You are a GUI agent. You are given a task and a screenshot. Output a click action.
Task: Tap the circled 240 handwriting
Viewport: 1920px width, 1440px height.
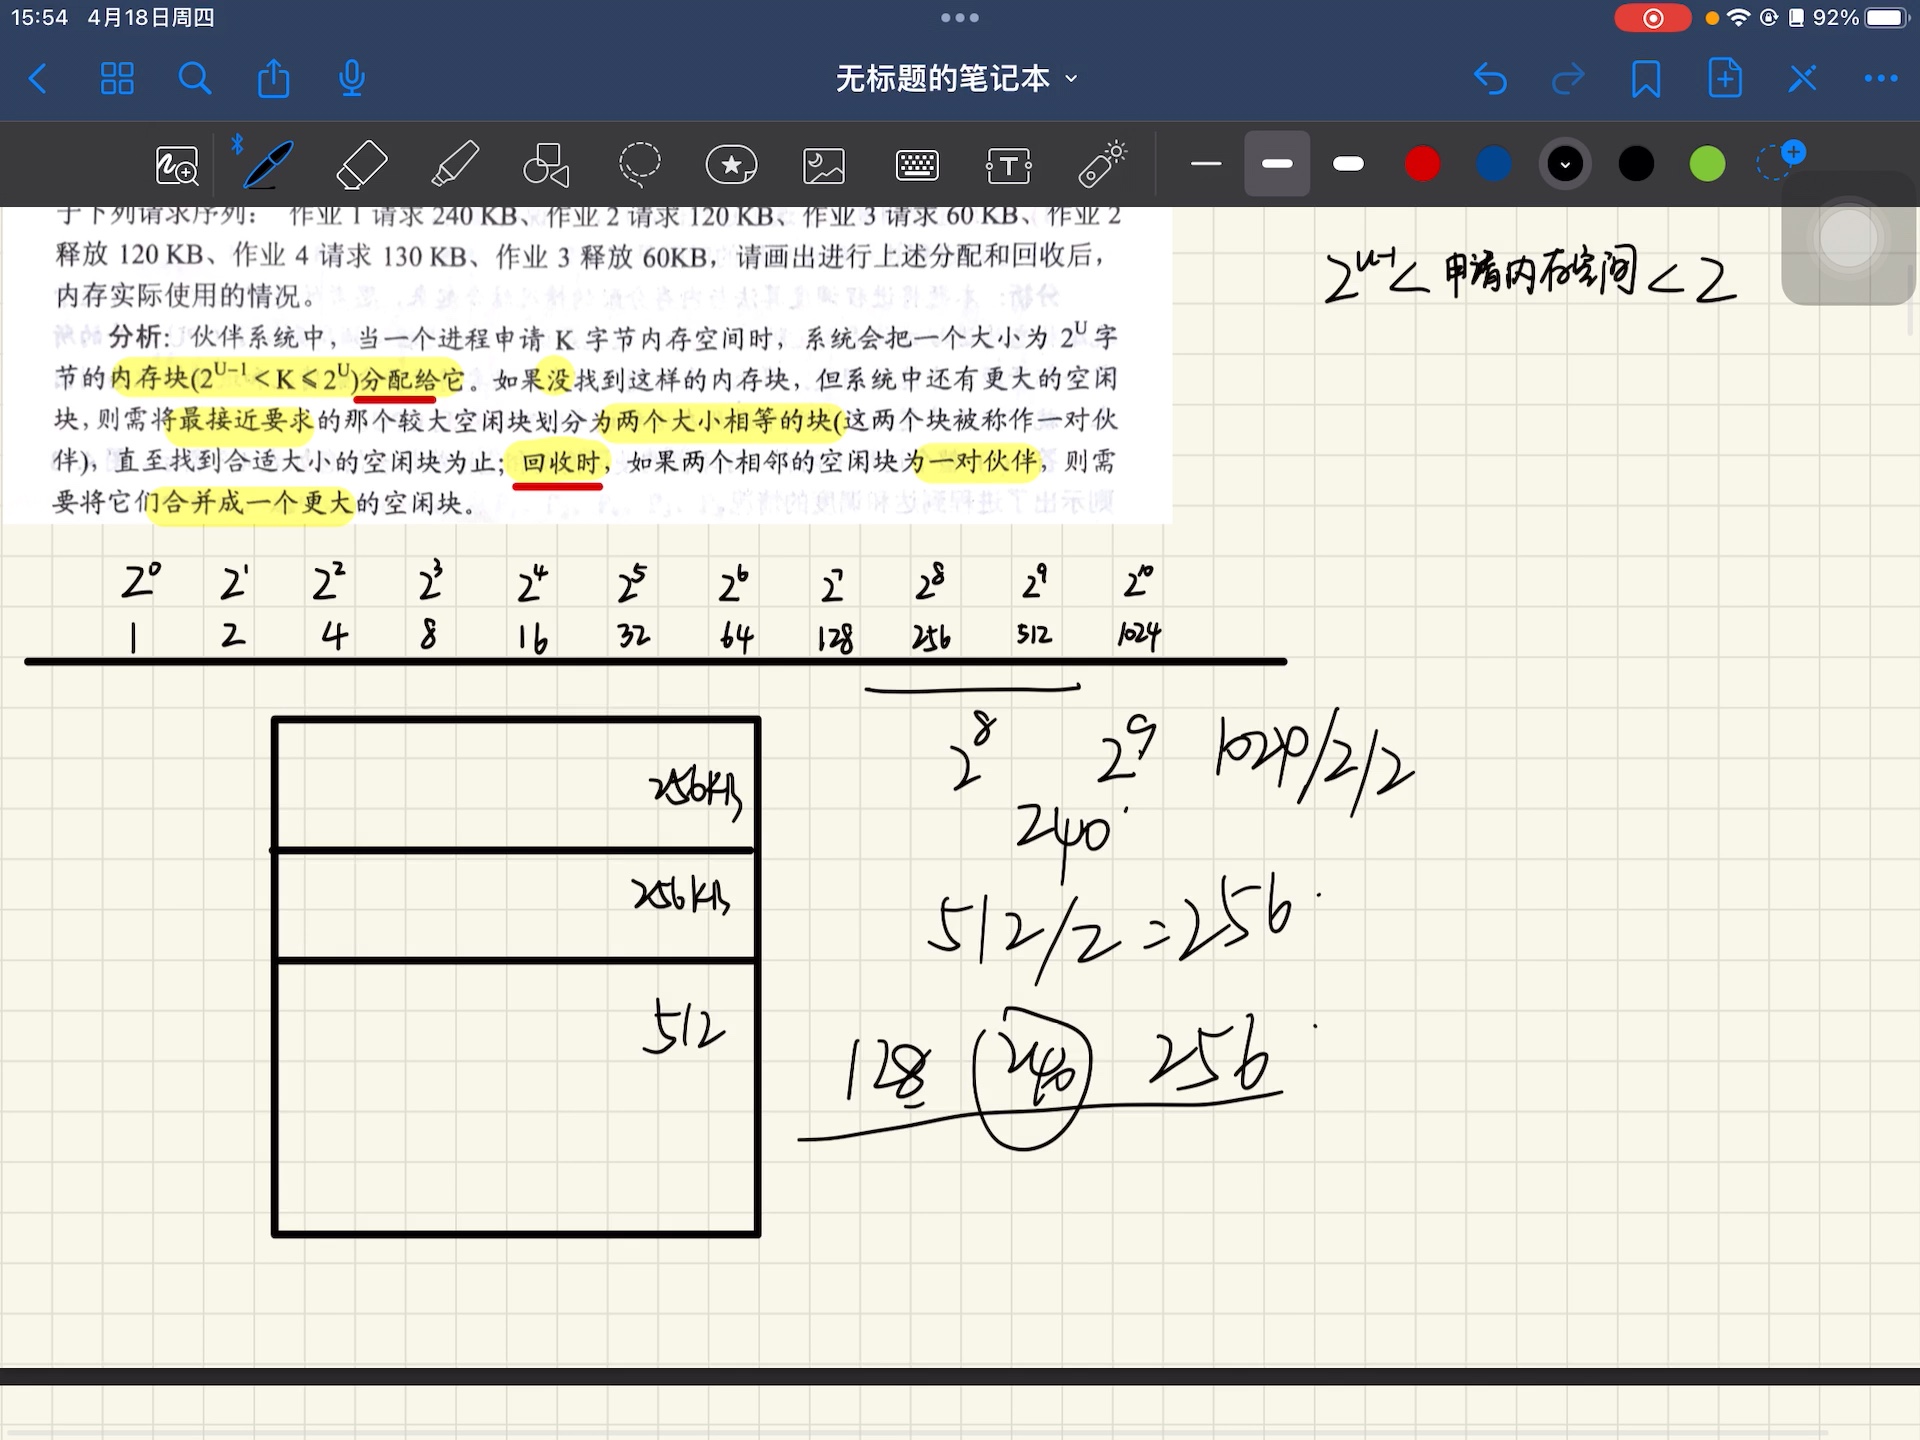point(1035,1077)
